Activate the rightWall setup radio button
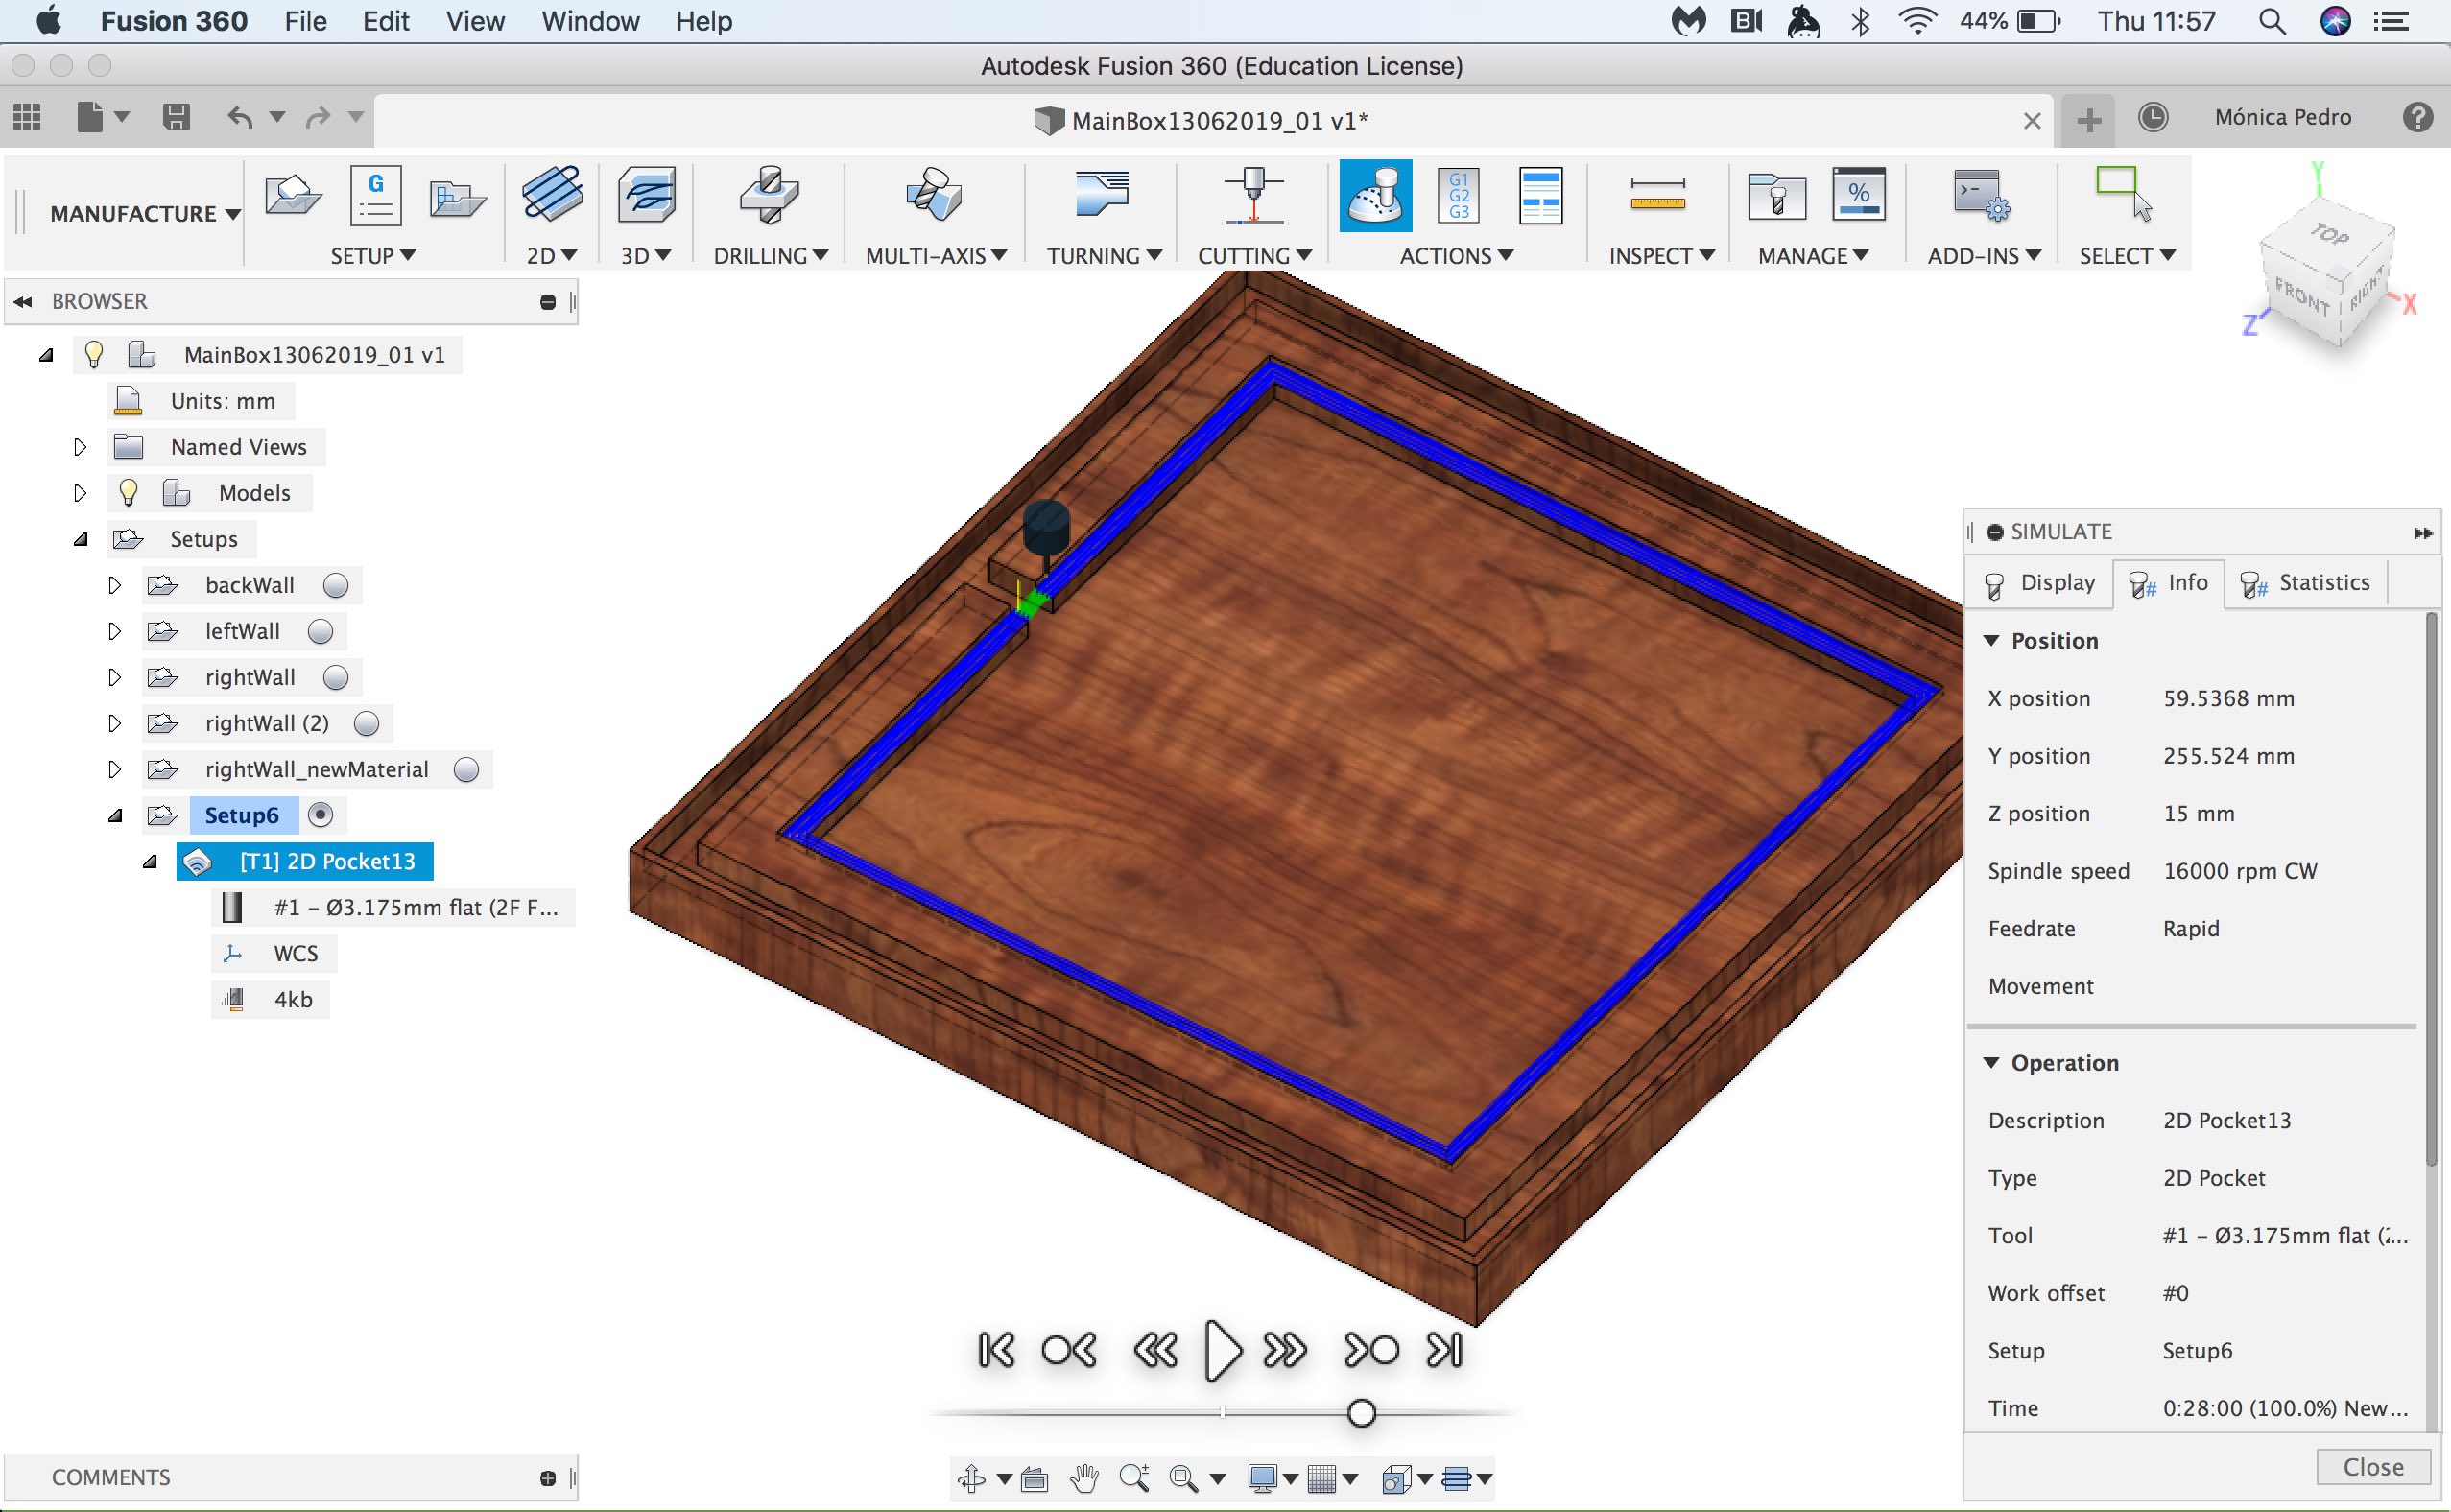2451x1512 pixels. 336,677
